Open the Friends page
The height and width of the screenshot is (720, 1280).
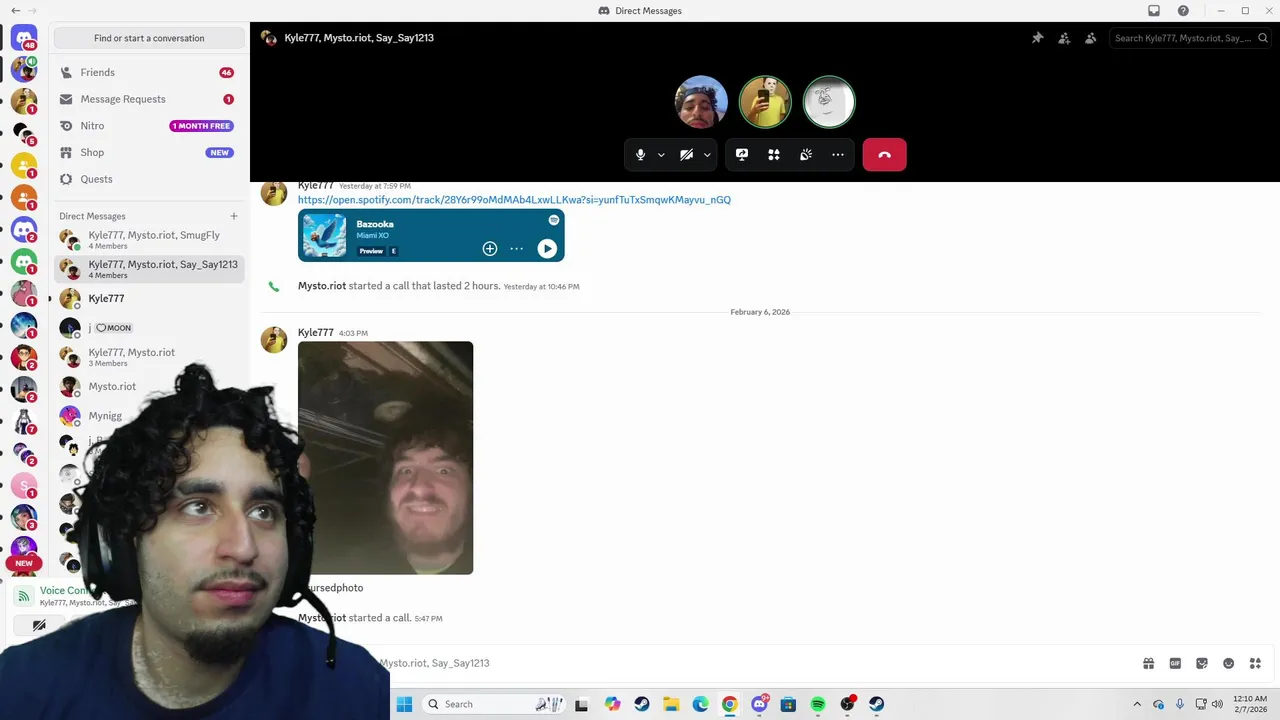[149, 73]
